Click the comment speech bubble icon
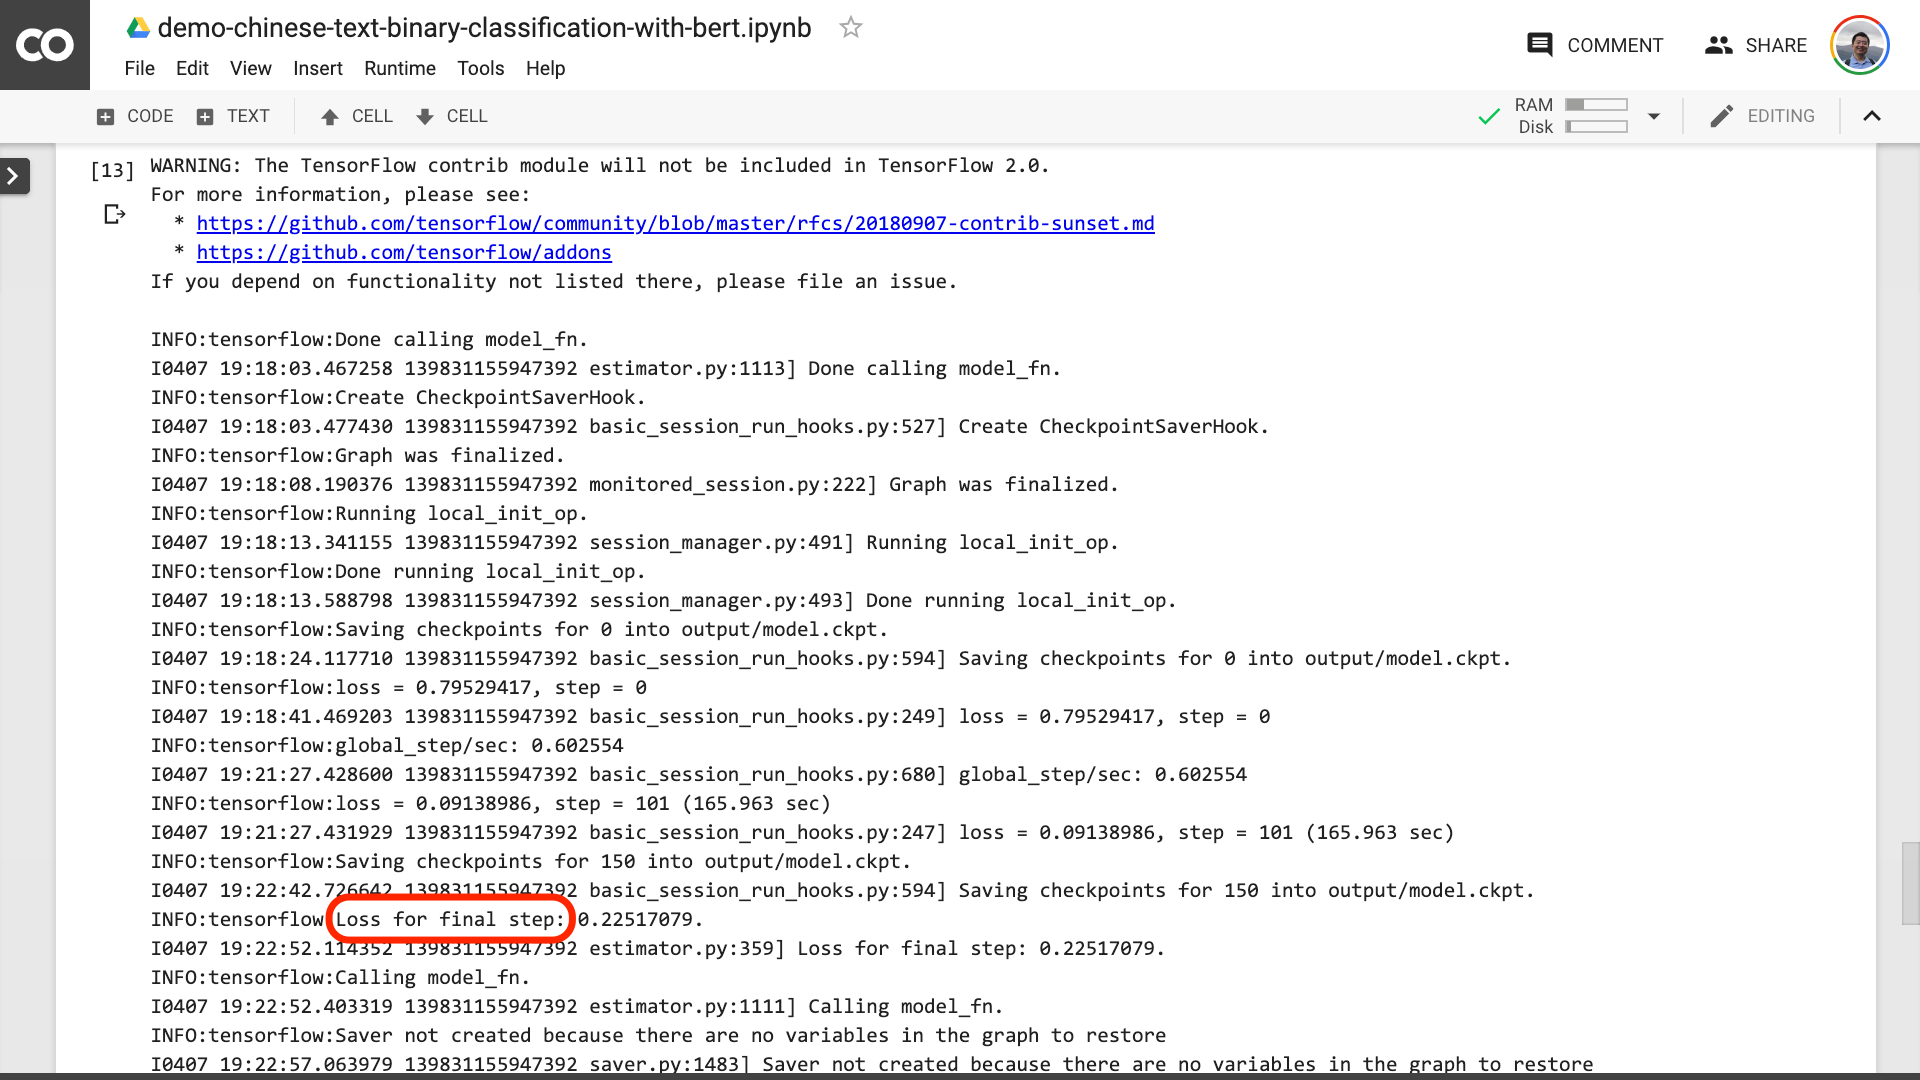Screen dimensions: 1920x1080 (x=1539, y=45)
